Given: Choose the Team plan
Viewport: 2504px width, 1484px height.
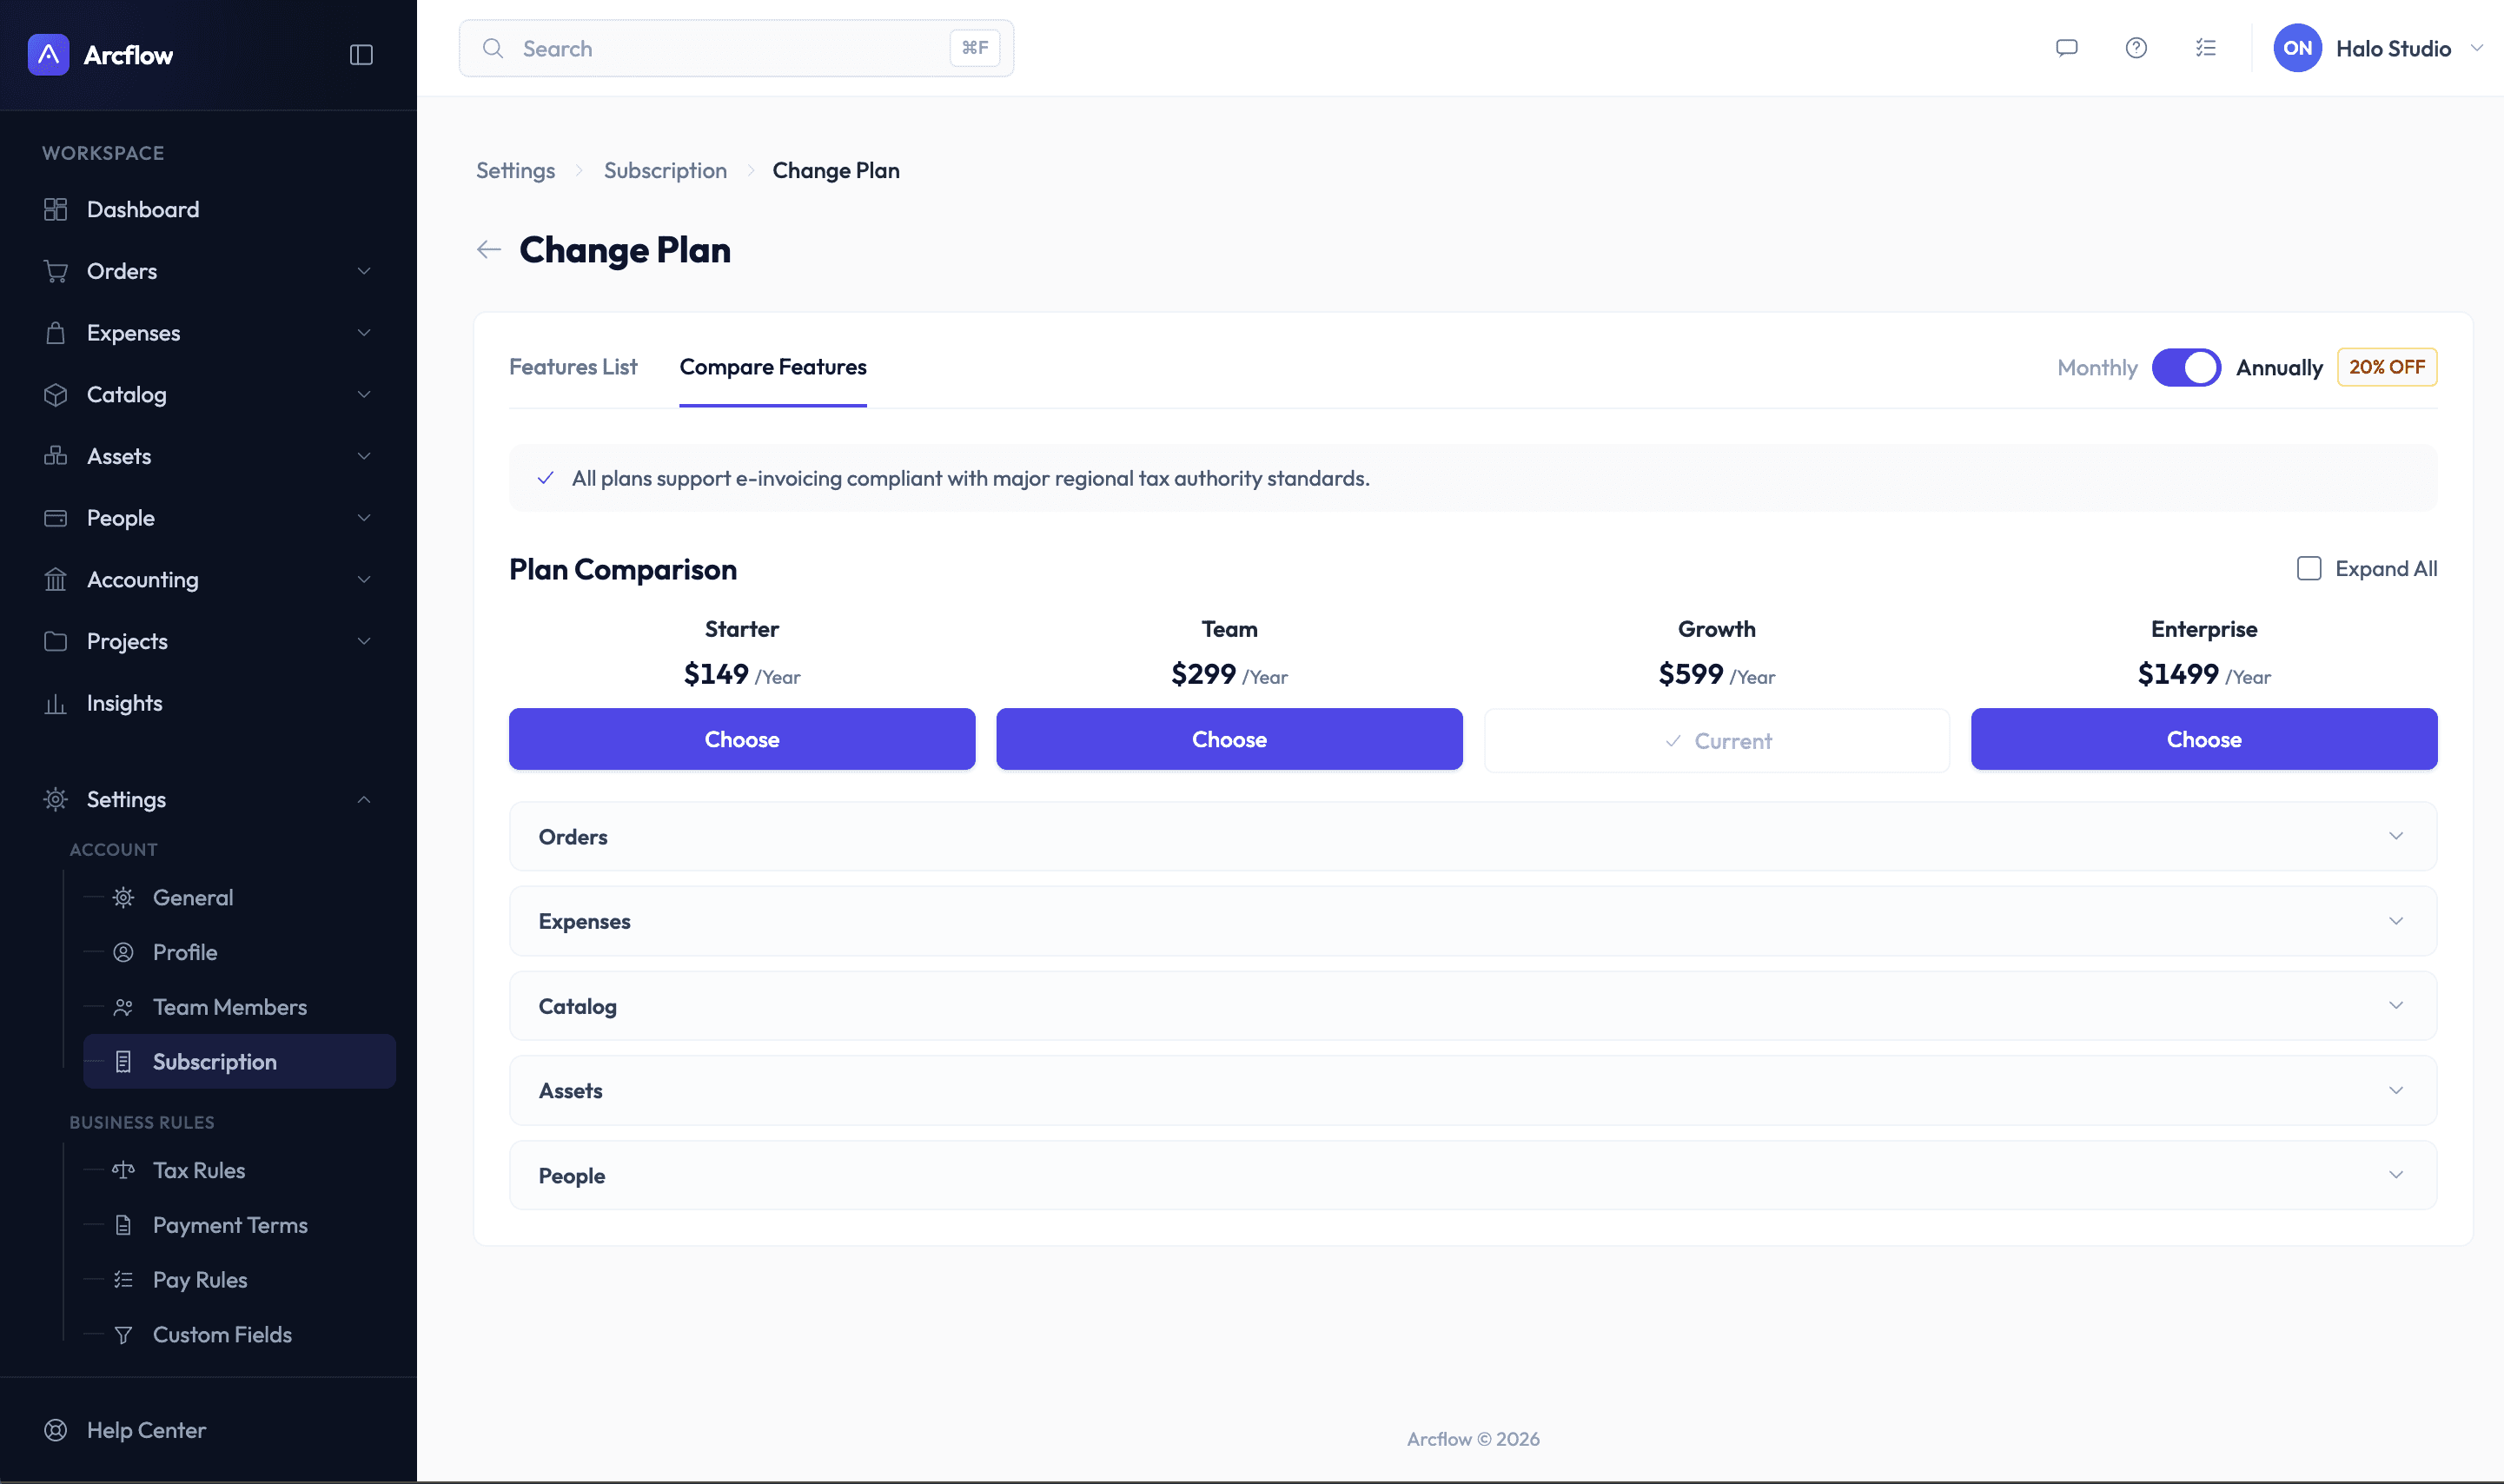Looking at the screenshot, I should pos(1229,739).
